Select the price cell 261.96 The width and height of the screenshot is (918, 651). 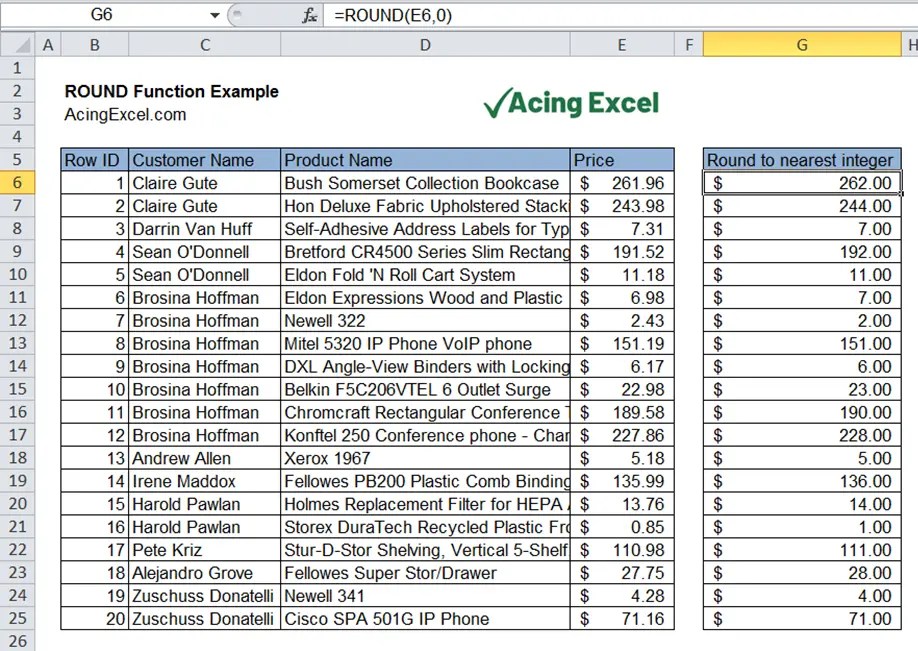pyautogui.click(x=622, y=183)
